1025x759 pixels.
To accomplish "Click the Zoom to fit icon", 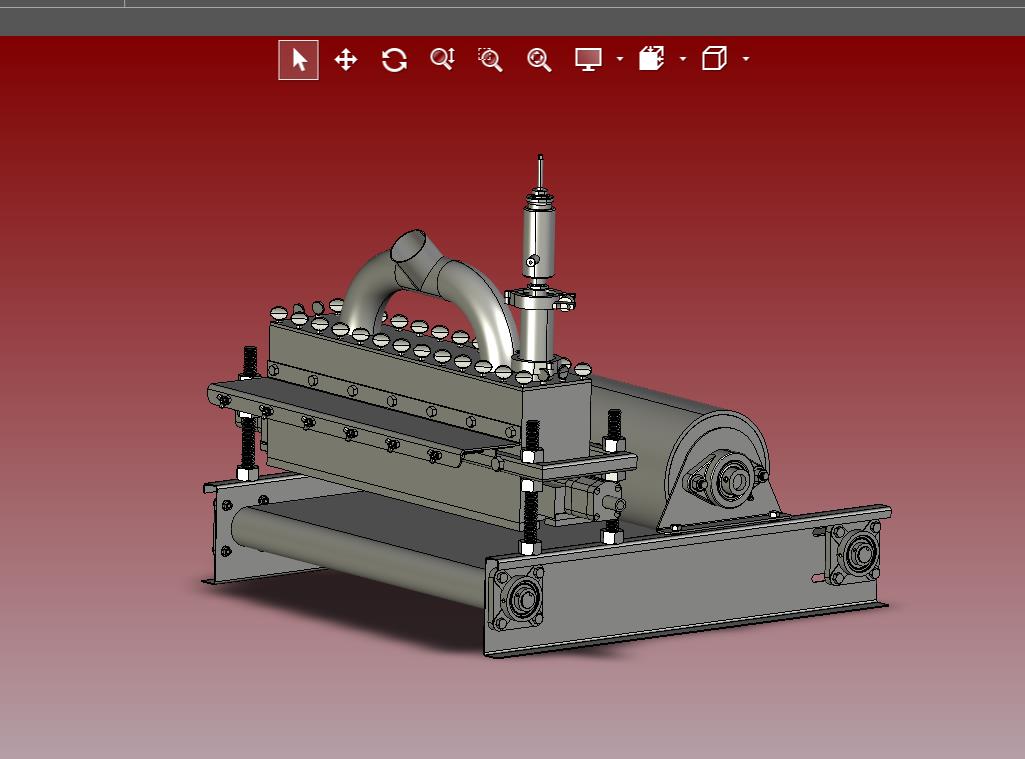I will 539,59.
